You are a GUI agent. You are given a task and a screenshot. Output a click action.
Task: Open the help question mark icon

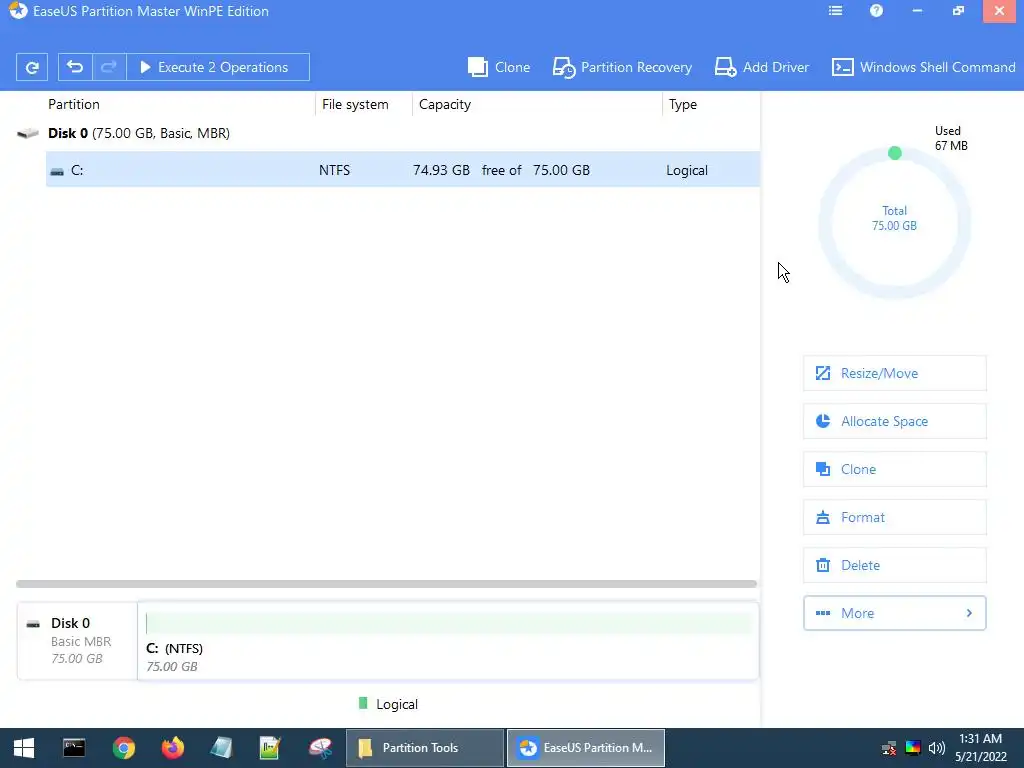[876, 11]
